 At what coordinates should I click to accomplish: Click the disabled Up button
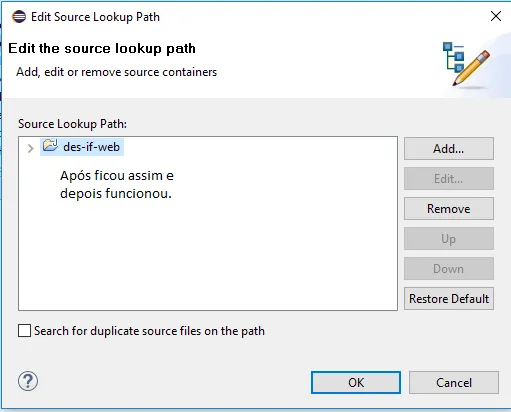(449, 239)
